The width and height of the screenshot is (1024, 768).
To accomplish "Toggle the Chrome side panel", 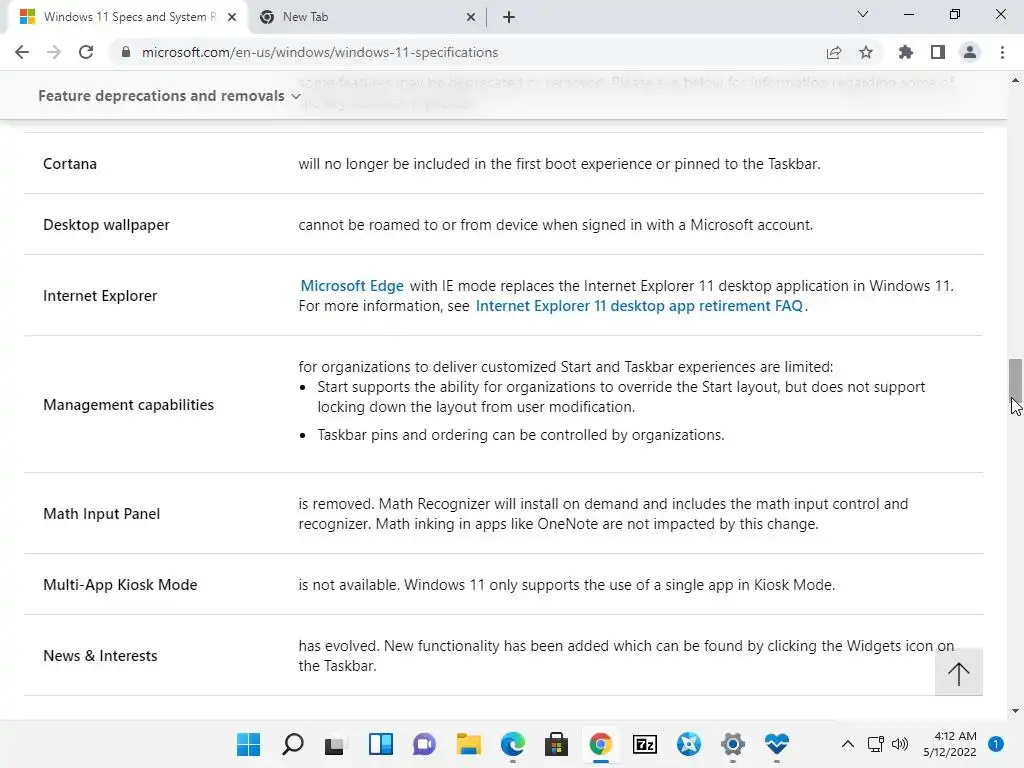I will 938,52.
